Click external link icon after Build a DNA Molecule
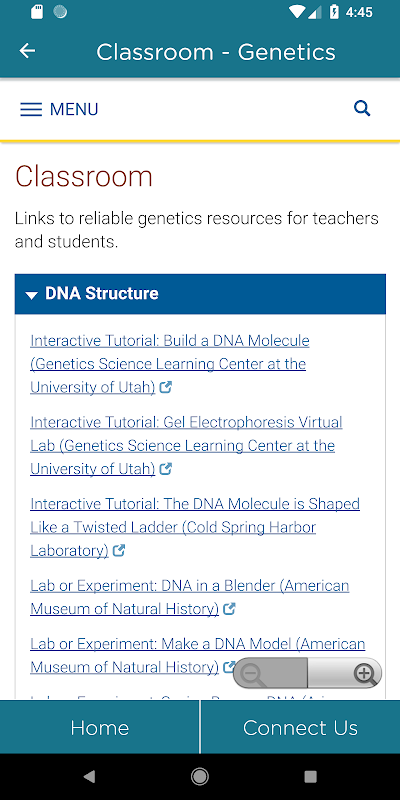Screen dimensions: 400x800 click(165, 387)
